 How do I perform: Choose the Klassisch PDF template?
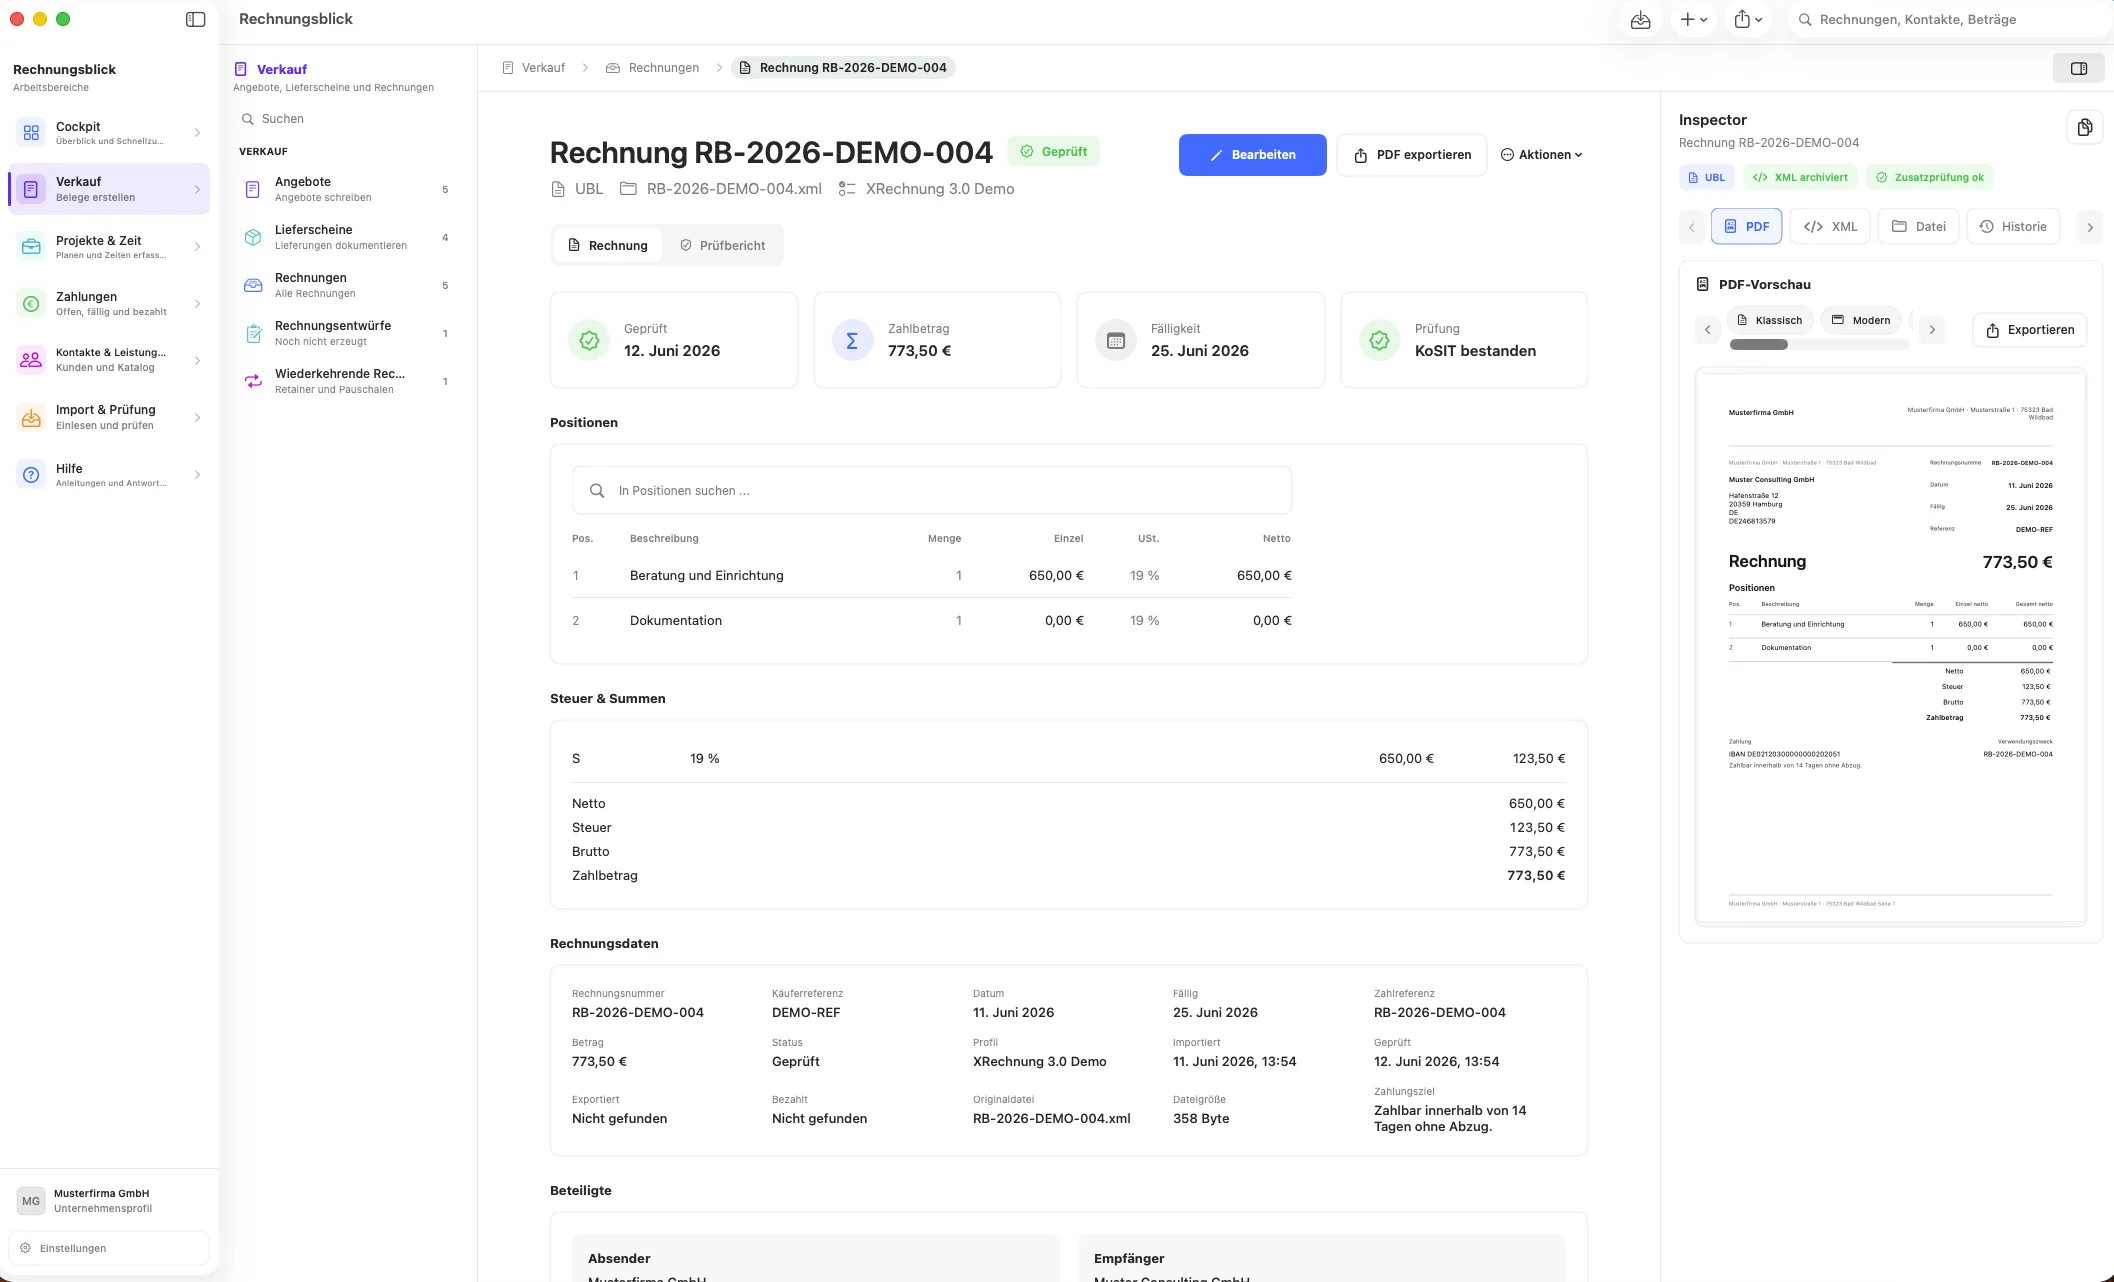tap(1770, 321)
